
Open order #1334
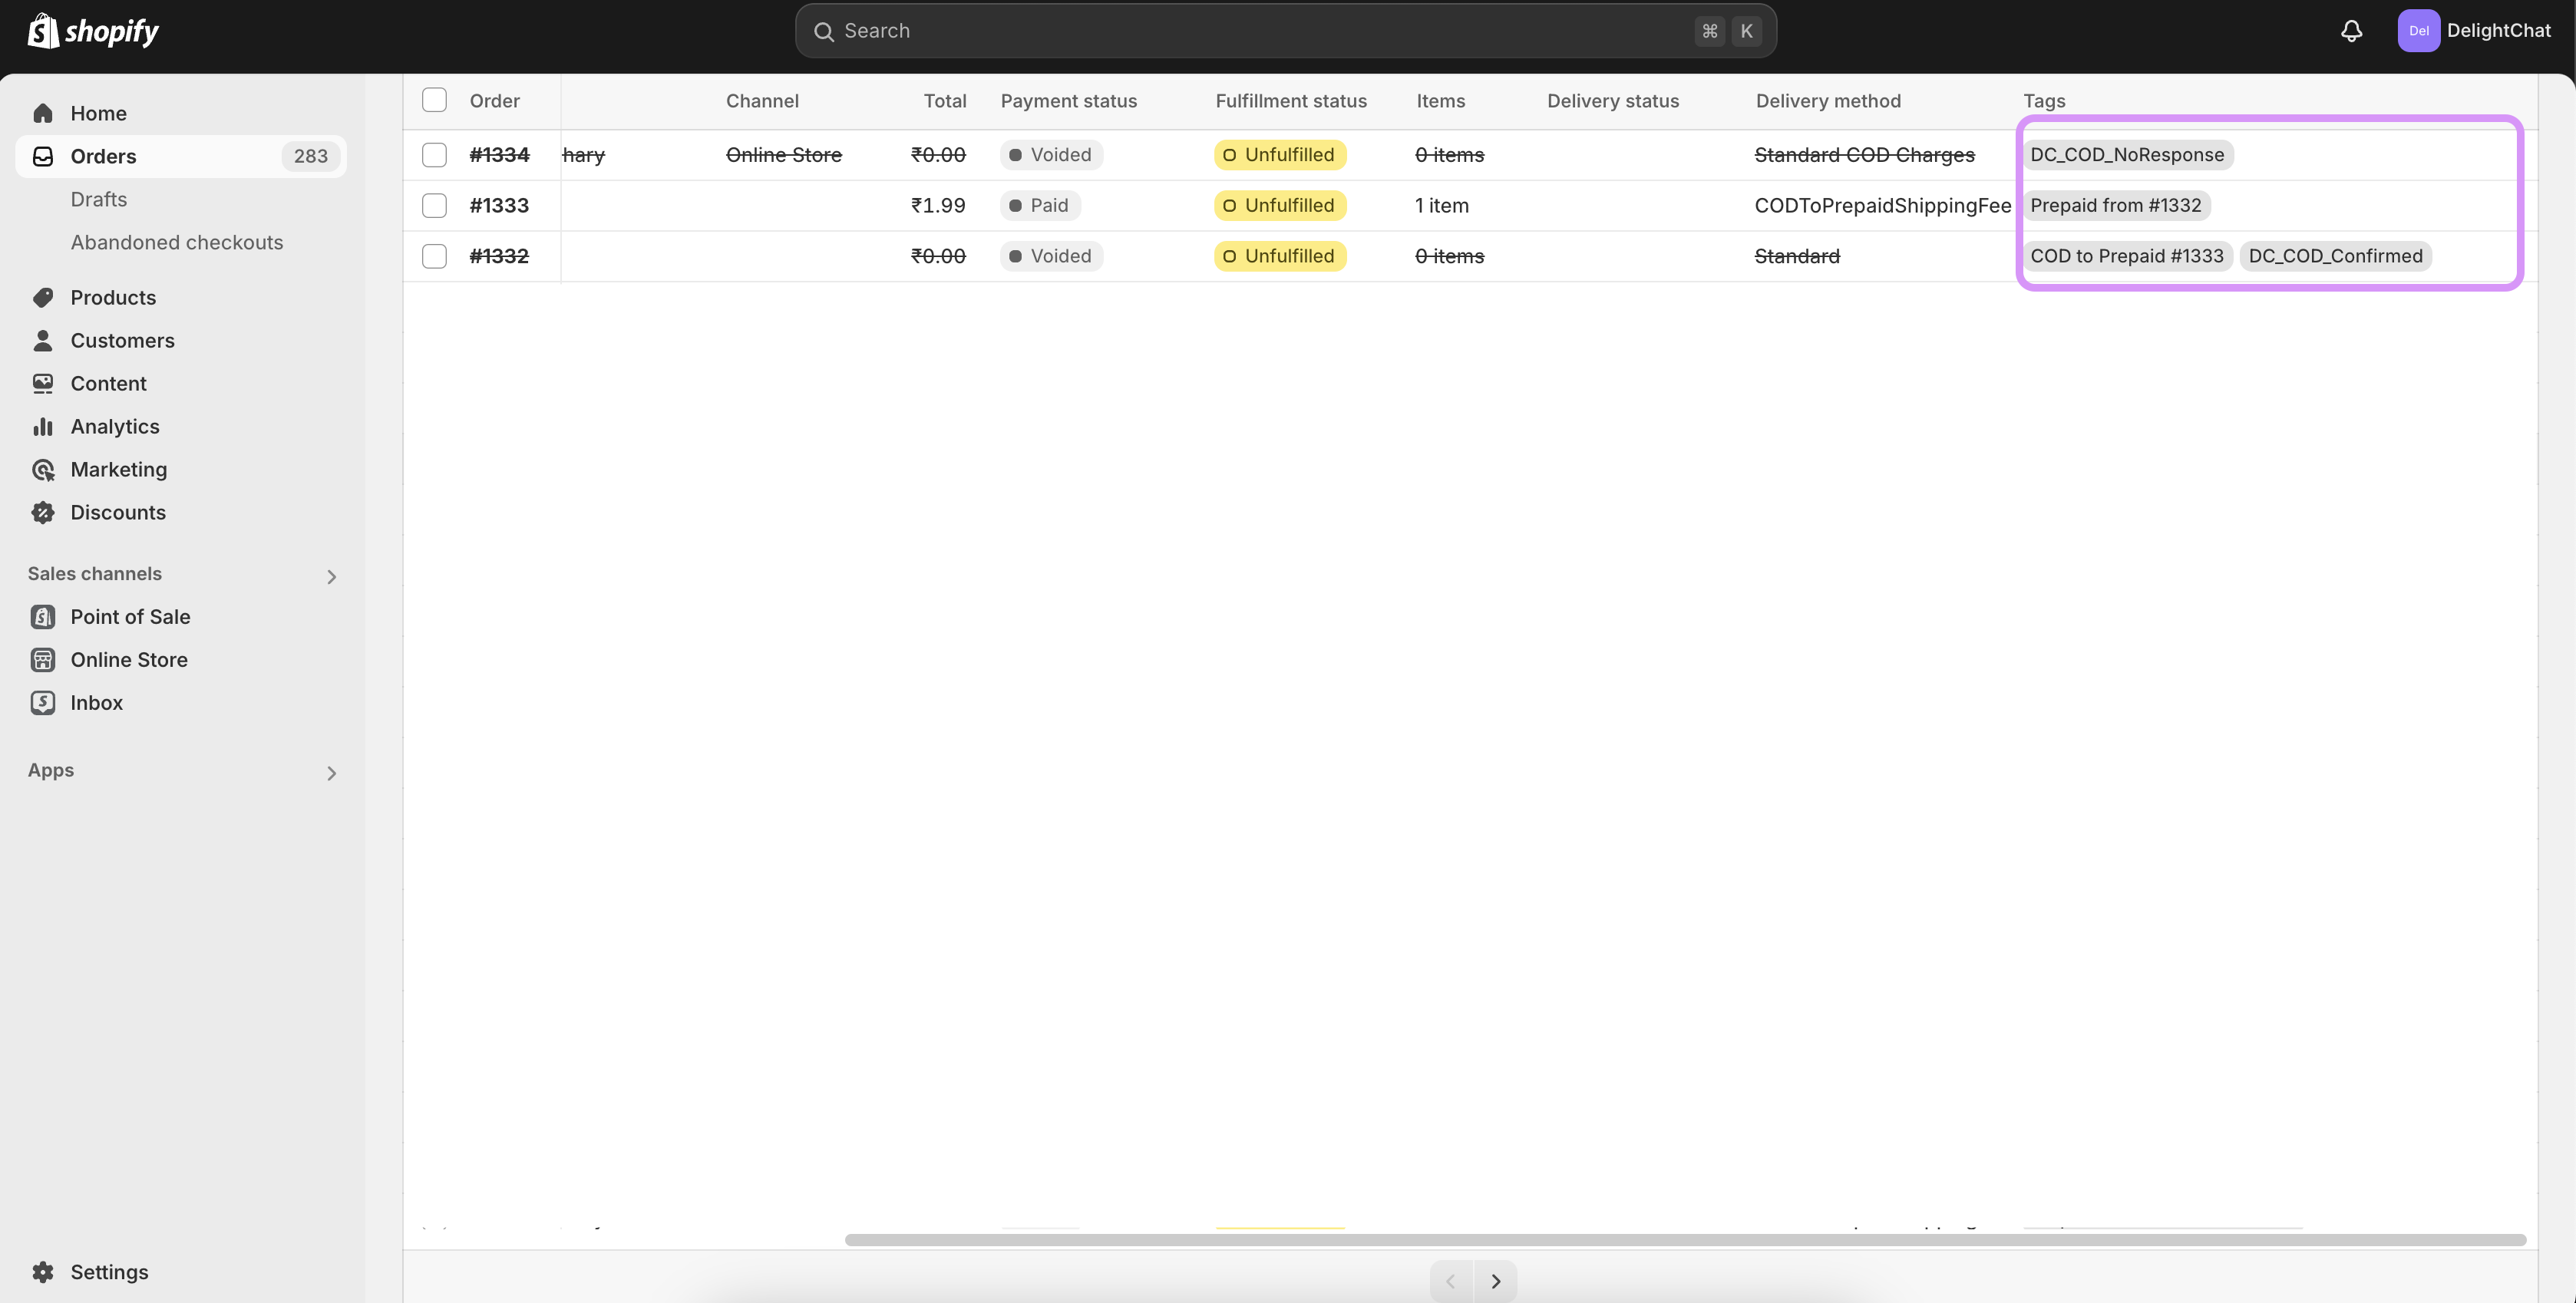499,155
